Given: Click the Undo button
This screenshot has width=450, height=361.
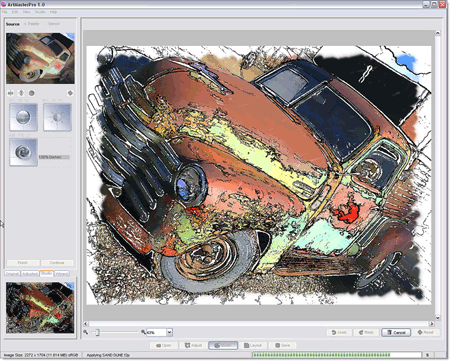Looking at the screenshot, I should tap(339, 332).
